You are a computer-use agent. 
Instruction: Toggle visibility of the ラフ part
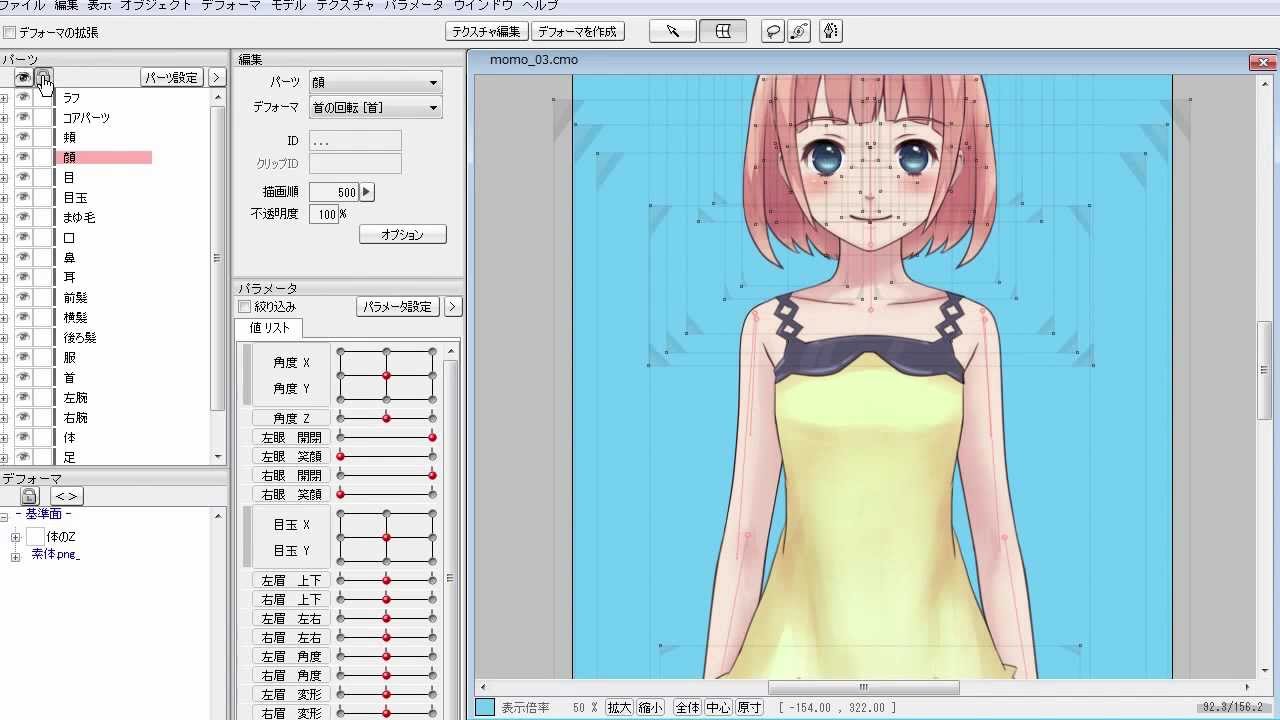pyautogui.click(x=23, y=97)
